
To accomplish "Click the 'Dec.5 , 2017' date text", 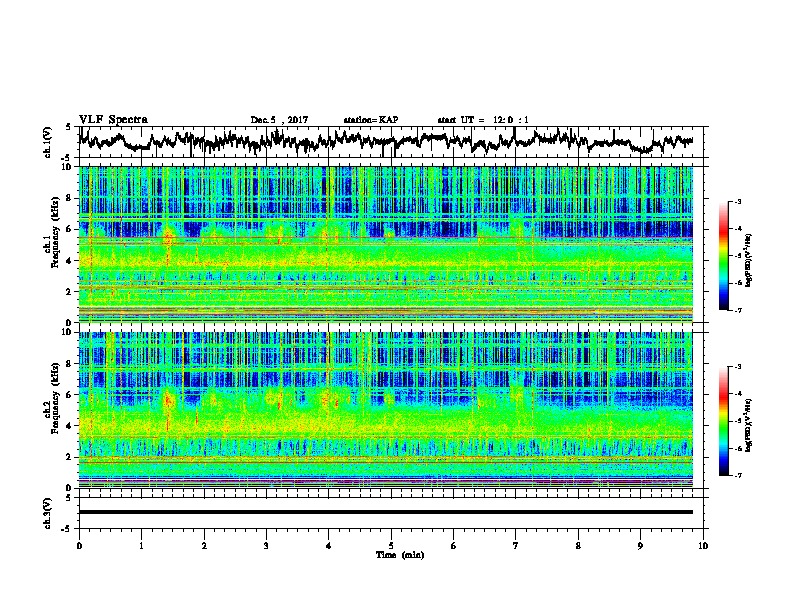I will tap(279, 120).
